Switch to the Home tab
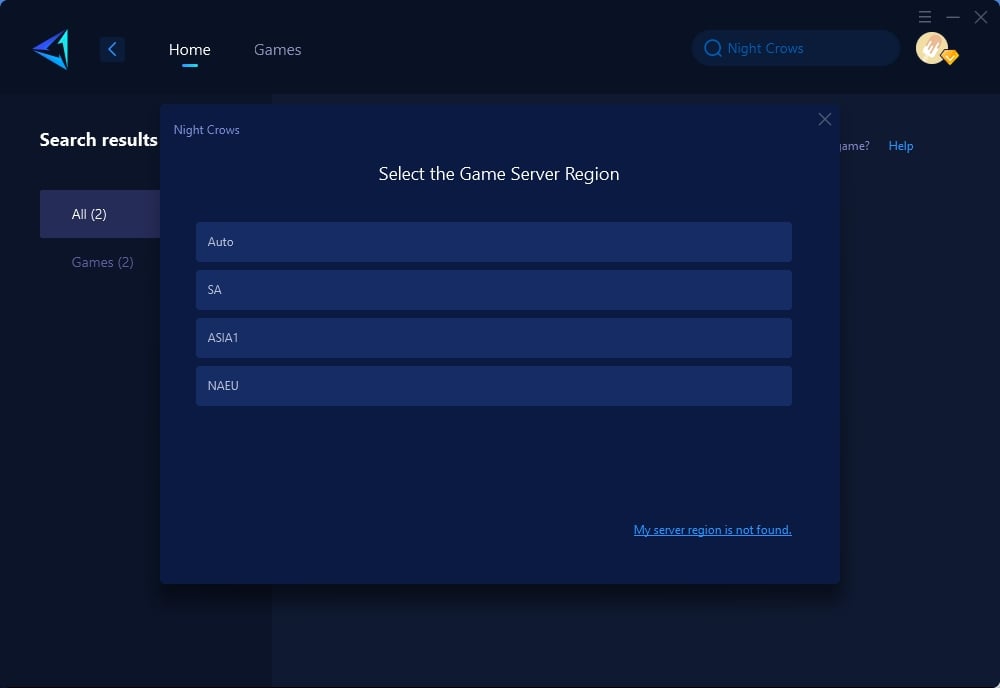 point(189,49)
